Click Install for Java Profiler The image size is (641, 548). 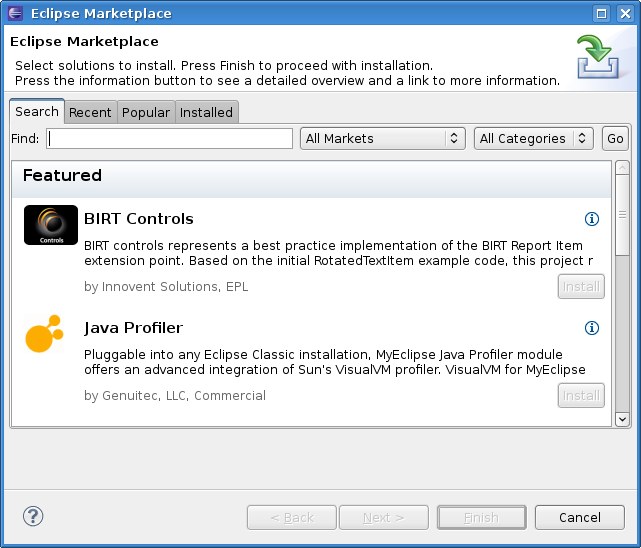581,396
